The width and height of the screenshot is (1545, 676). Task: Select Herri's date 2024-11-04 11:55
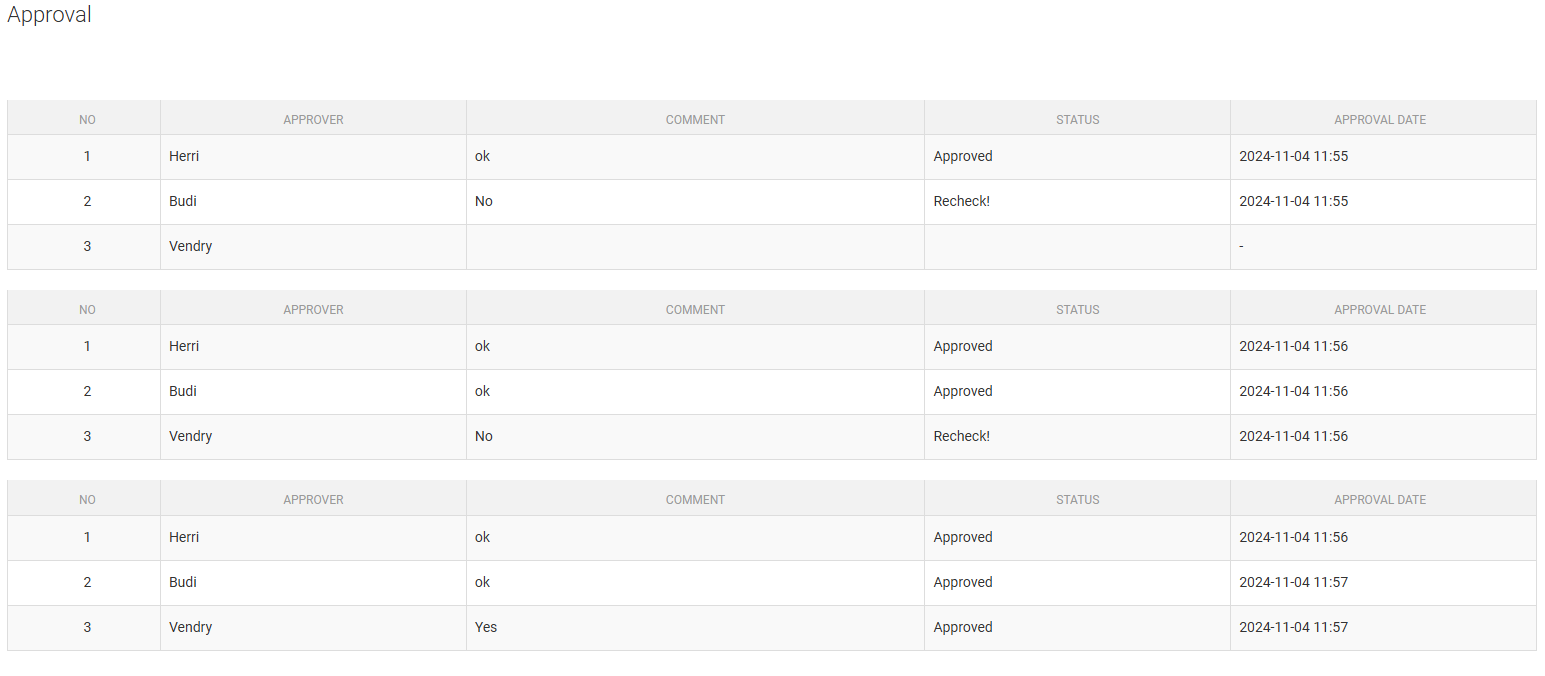[x=1293, y=156]
